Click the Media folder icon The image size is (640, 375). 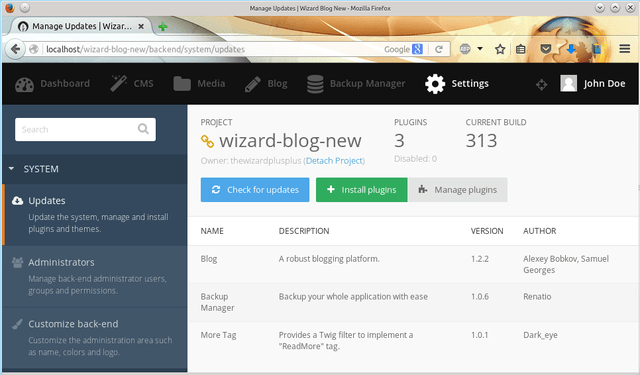(x=182, y=84)
